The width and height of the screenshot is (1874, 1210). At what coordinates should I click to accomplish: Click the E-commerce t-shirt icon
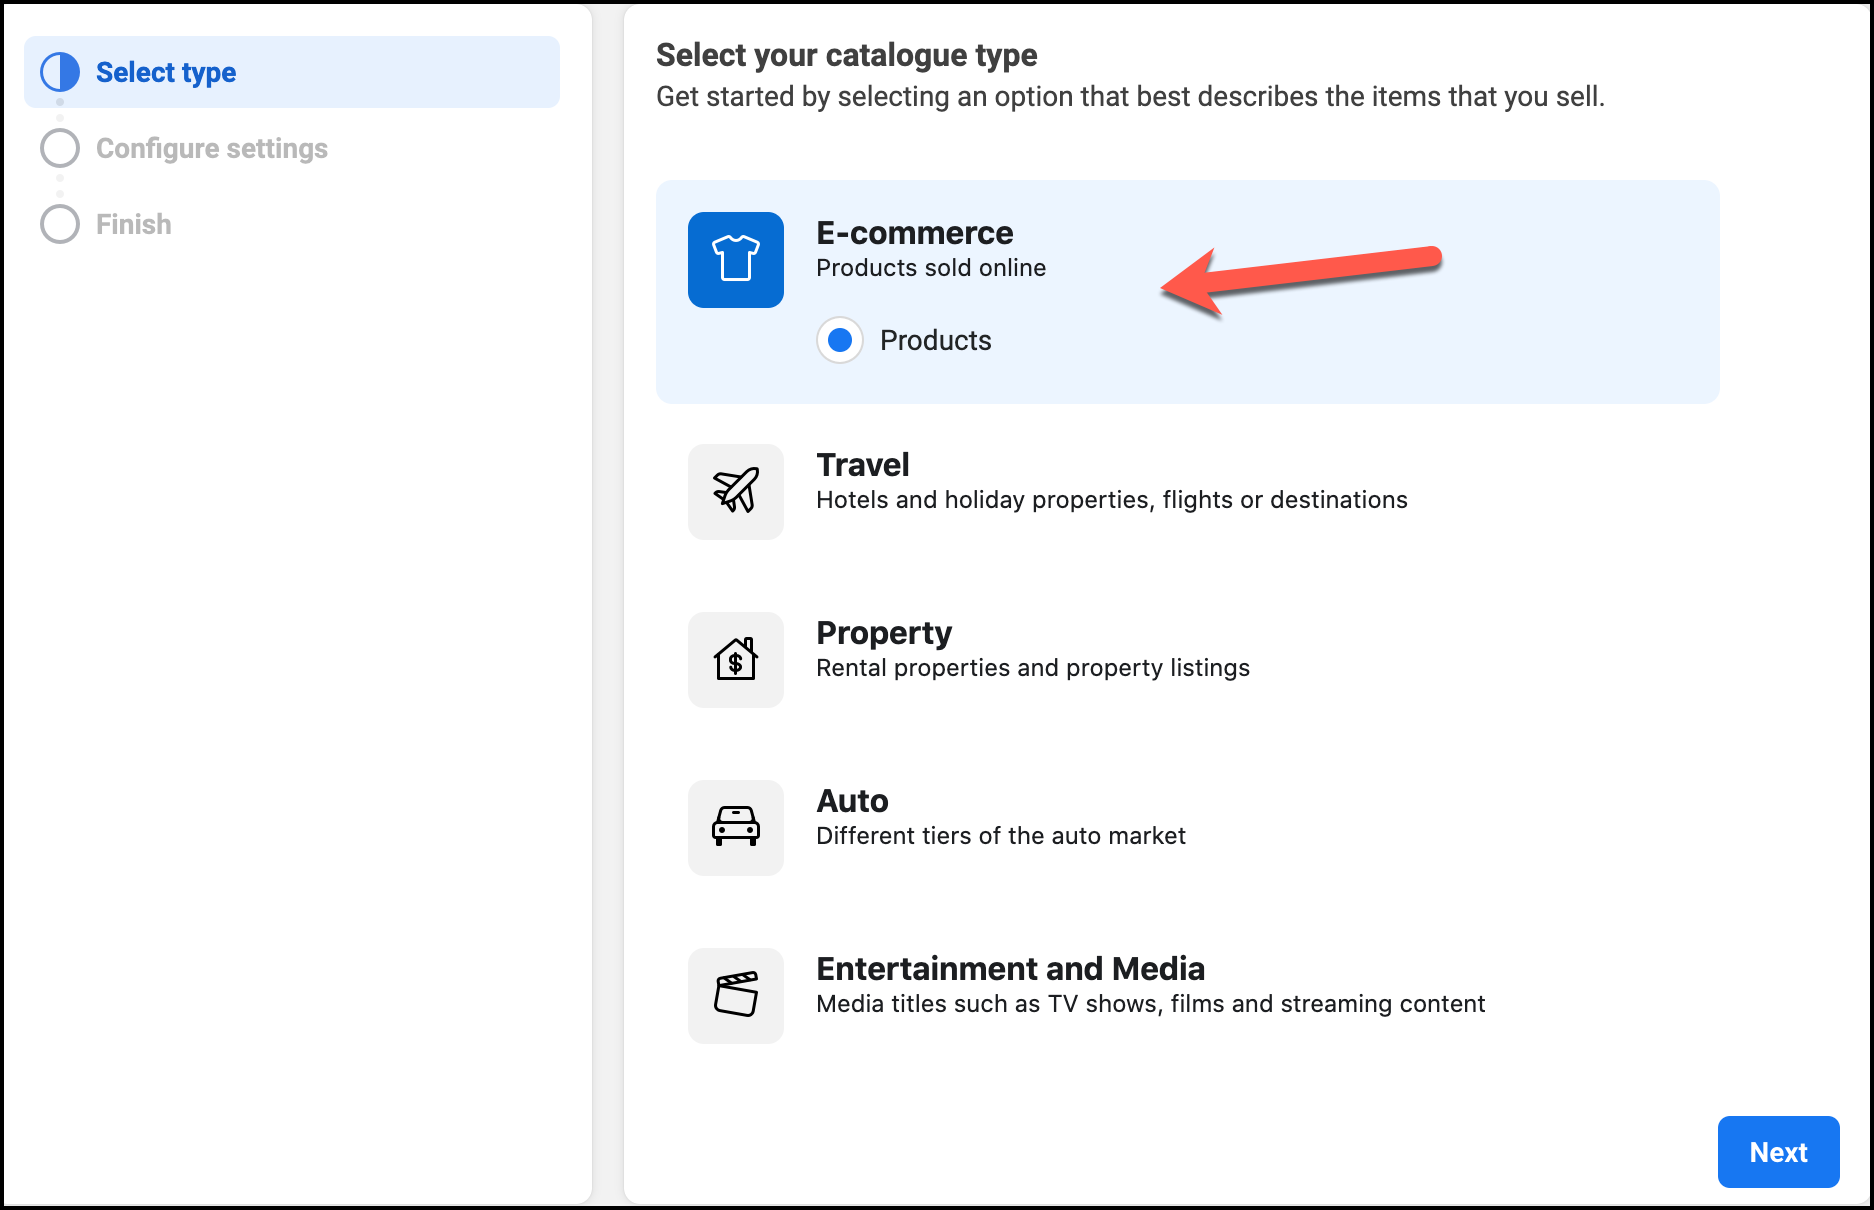click(736, 260)
